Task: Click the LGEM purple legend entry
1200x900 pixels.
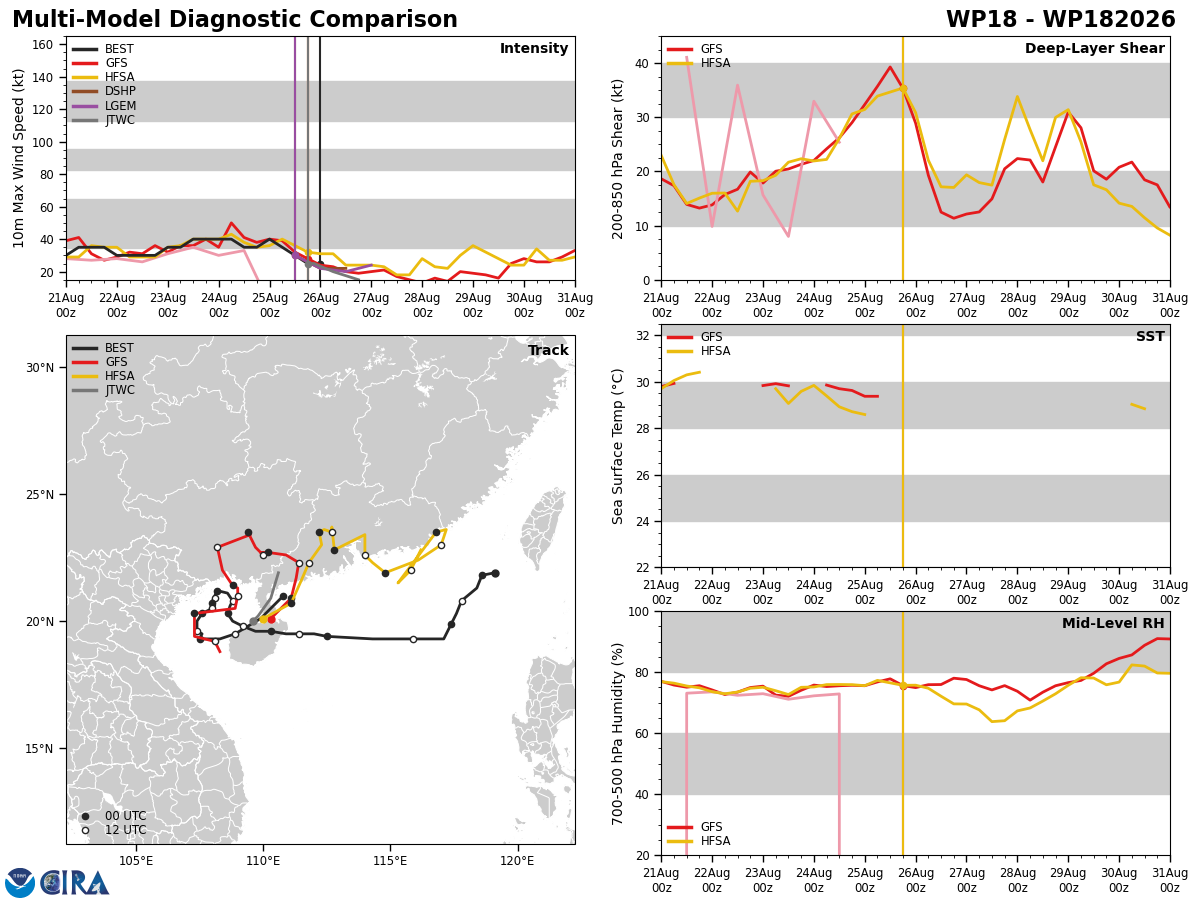Action: [x=104, y=106]
